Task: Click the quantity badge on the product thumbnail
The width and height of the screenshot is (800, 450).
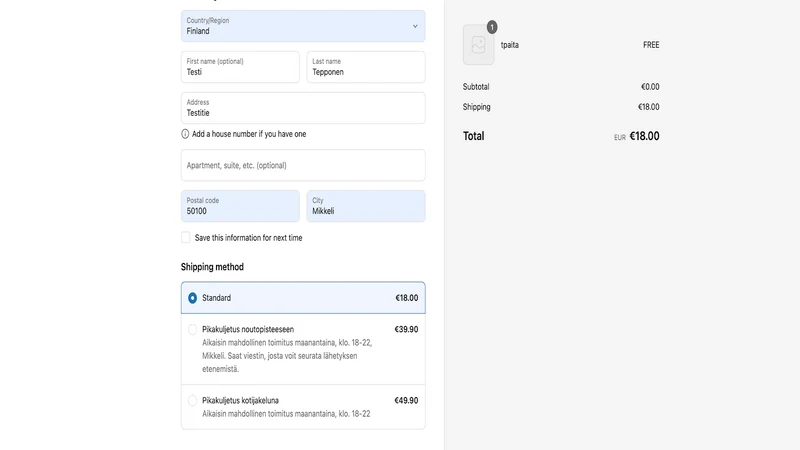Action: 492,27
